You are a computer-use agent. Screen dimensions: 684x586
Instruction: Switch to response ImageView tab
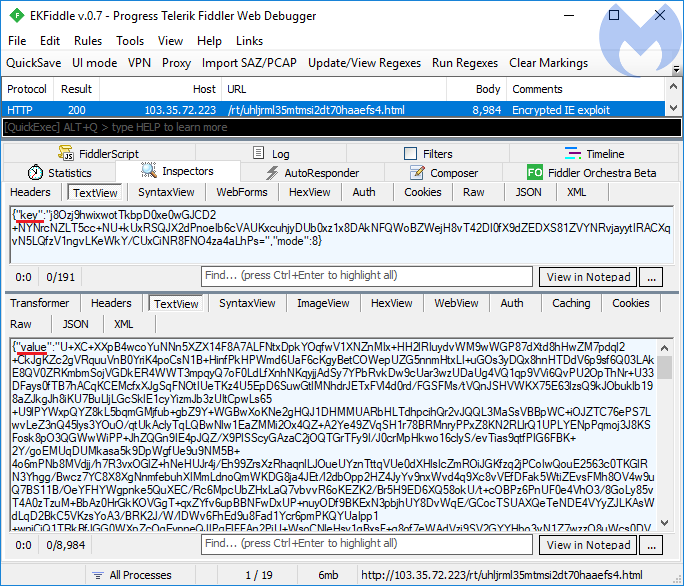coord(323,303)
